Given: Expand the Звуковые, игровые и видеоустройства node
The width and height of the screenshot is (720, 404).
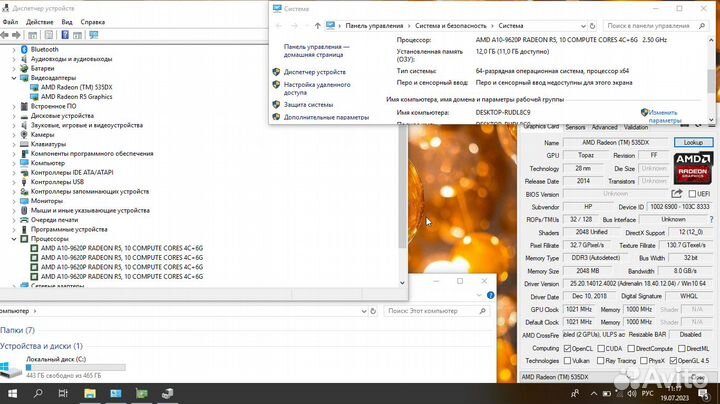Looking at the screenshot, I should [x=14, y=125].
